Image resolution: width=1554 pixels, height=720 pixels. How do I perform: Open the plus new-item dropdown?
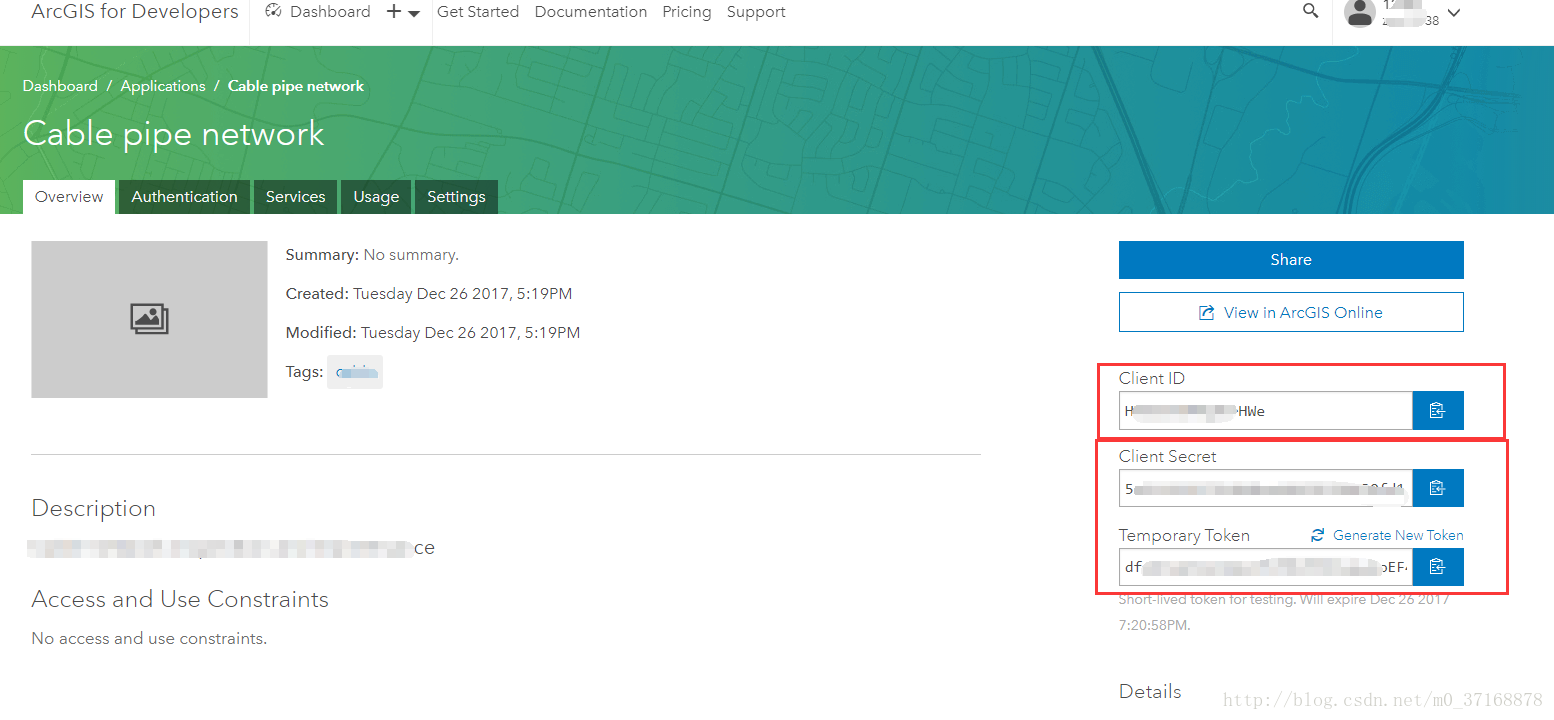(x=403, y=12)
